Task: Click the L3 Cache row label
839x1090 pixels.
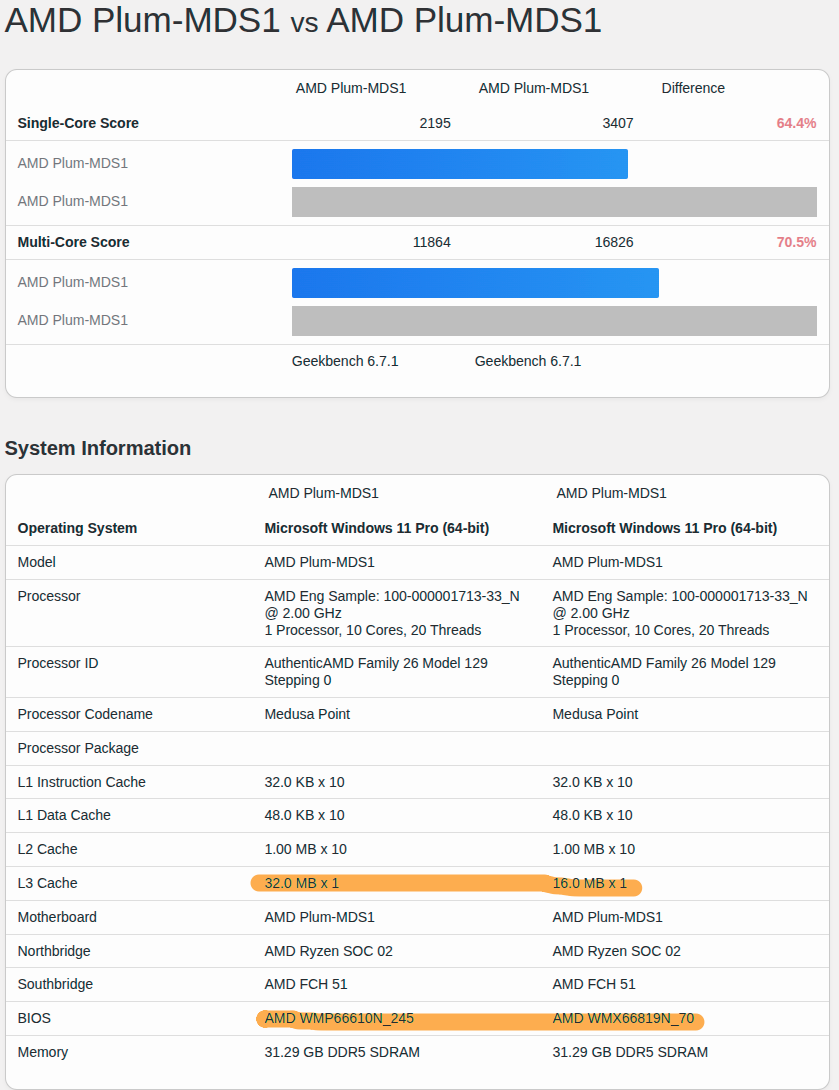Action: coord(47,883)
